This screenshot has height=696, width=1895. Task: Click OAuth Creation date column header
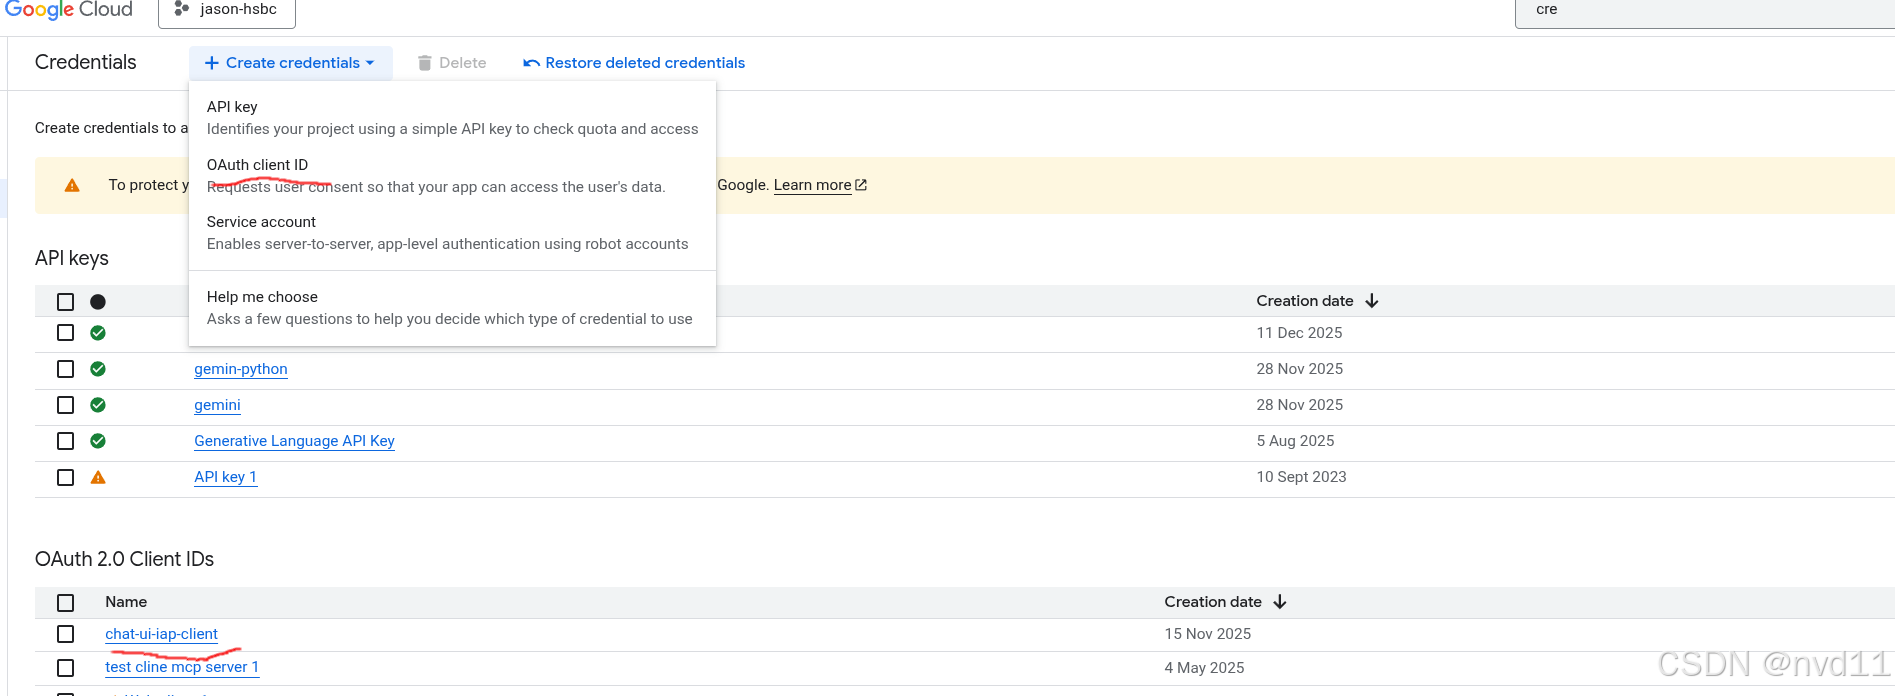[1213, 602]
